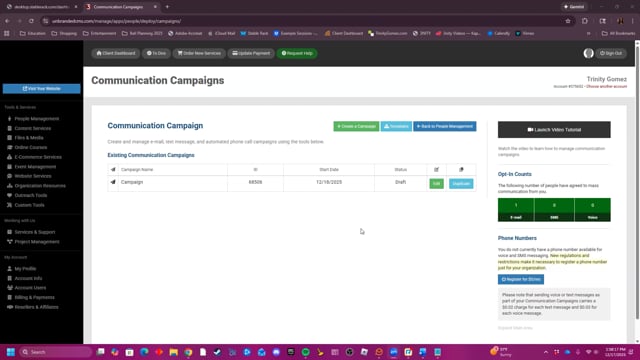This screenshot has height=360, width=640.
Task: Go Back to People Management
Action: click(444, 127)
